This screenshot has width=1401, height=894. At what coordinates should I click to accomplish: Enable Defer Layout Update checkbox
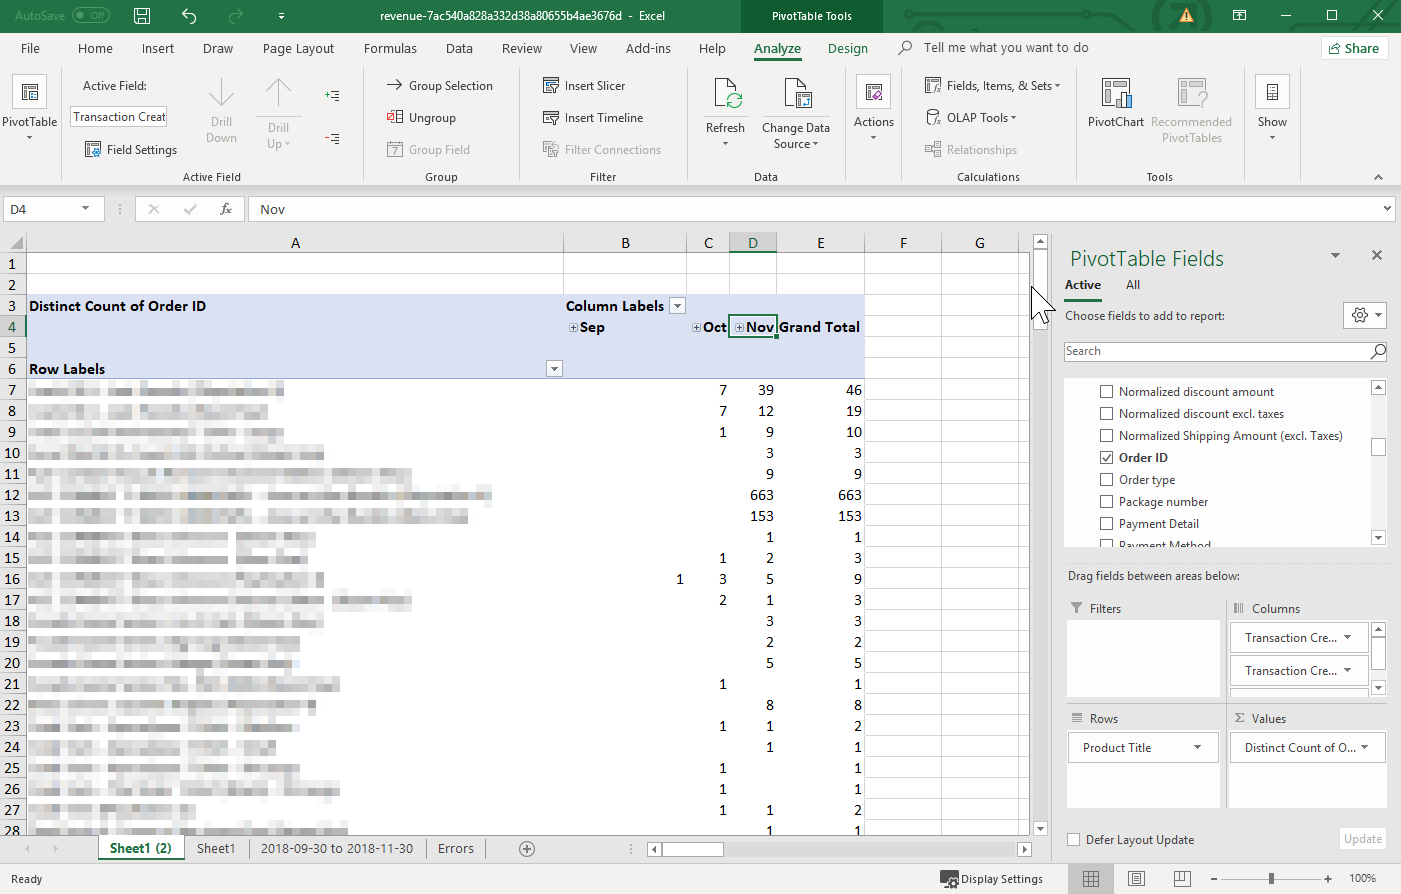pos(1074,840)
